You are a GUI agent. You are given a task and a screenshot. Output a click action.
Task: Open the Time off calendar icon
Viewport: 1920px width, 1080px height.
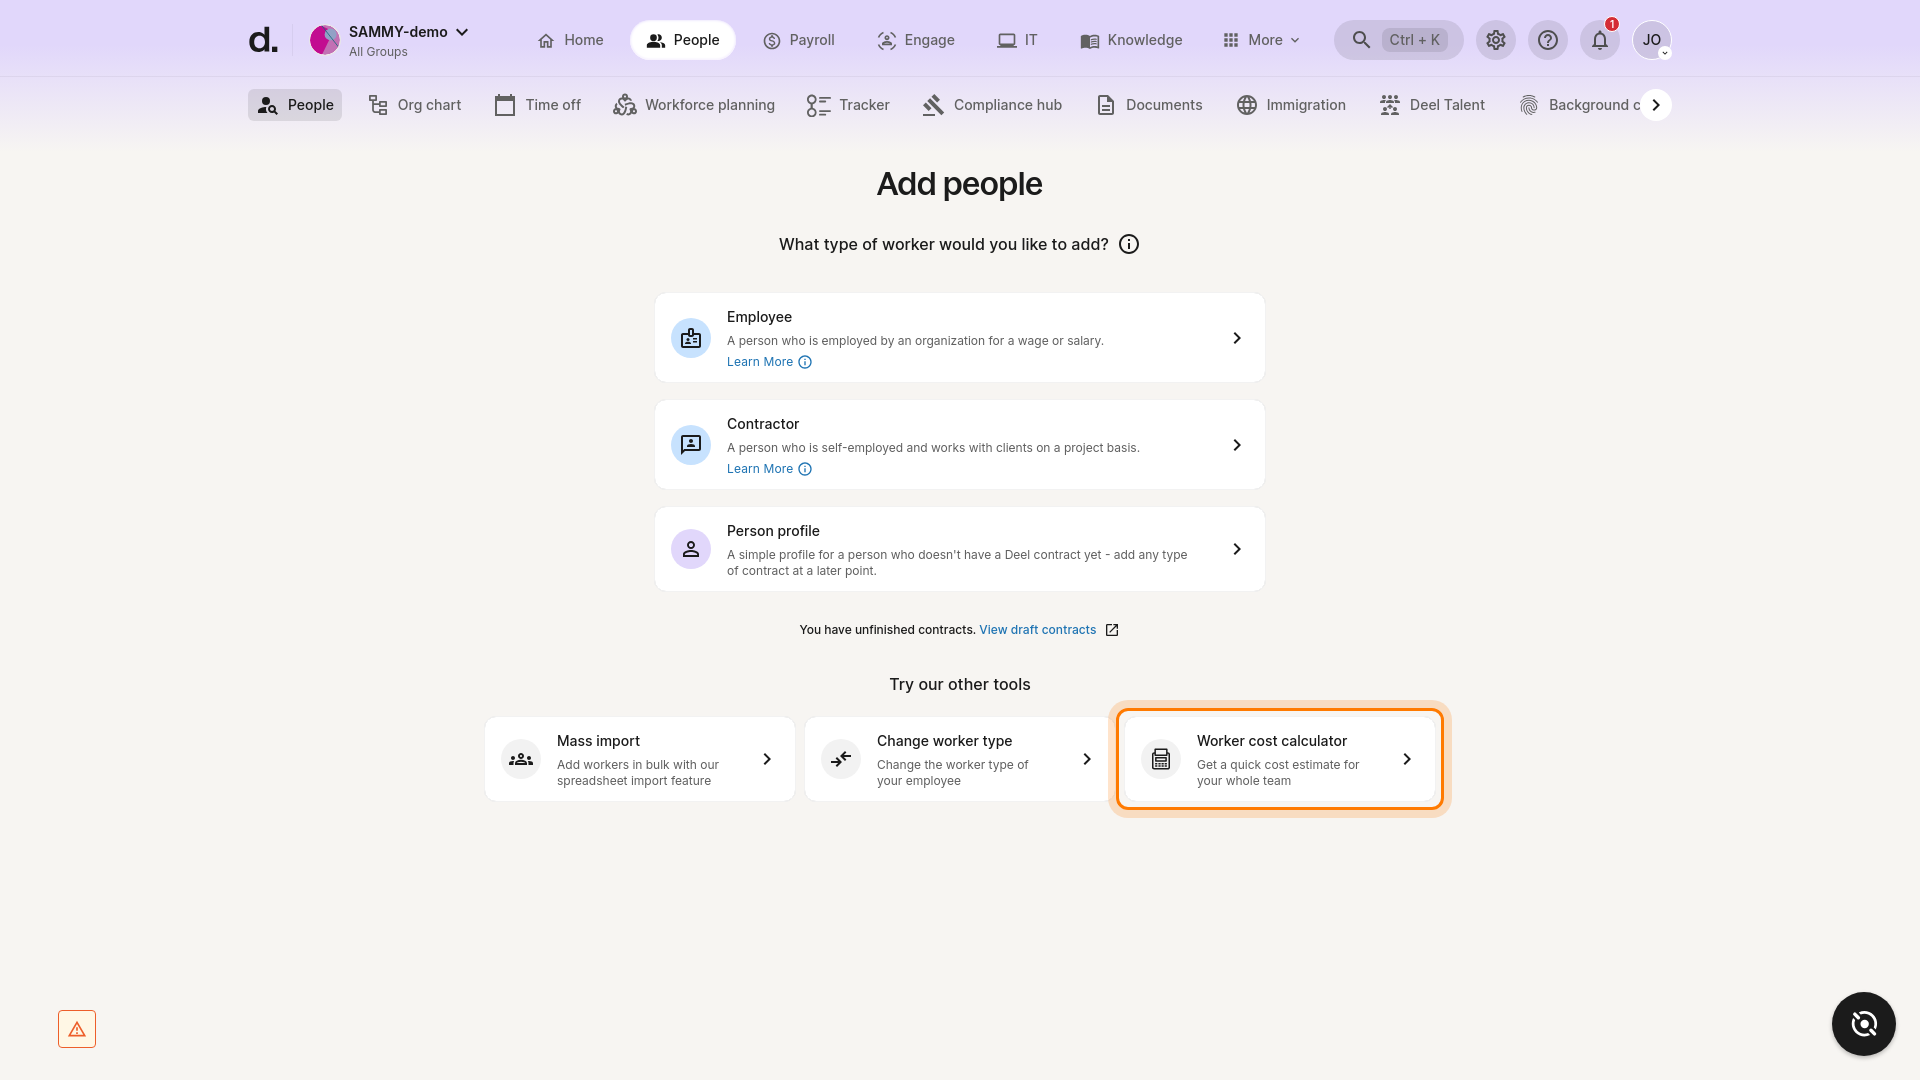505,104
